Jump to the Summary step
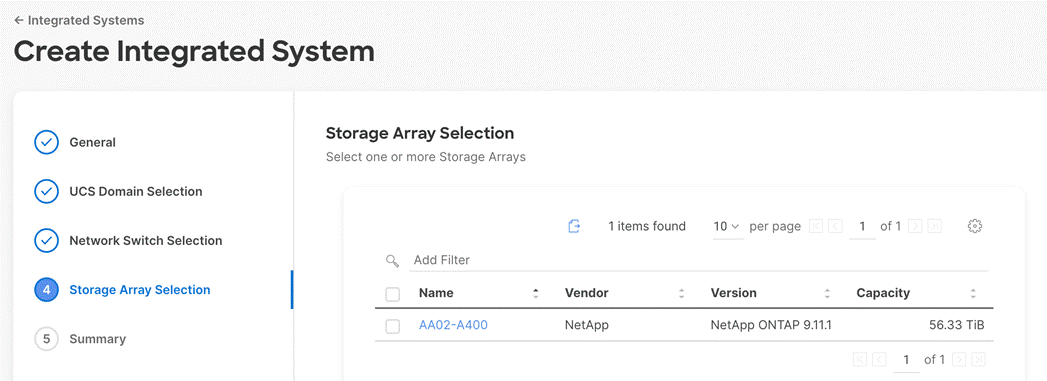This screenshot has height=381, width=1047. 97,339
